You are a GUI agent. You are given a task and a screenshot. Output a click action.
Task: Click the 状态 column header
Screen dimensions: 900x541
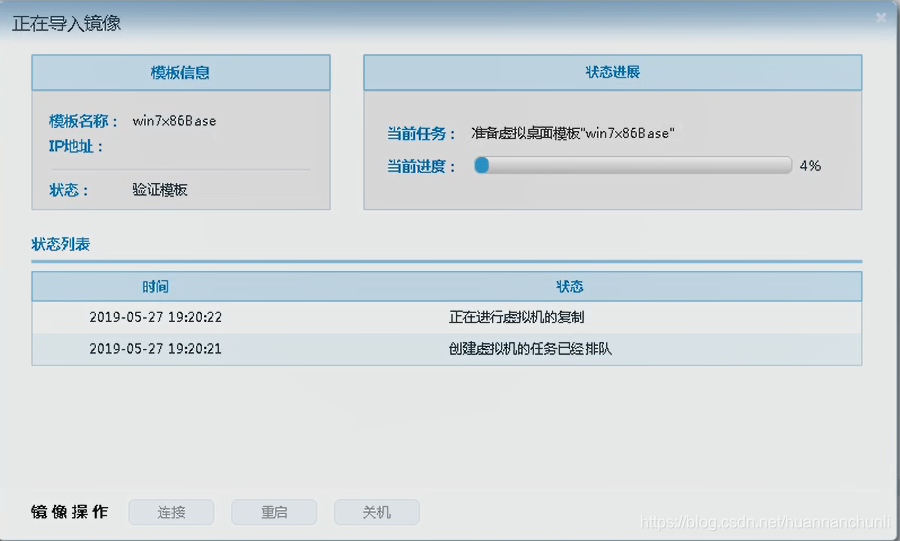(x=569, y=286)
